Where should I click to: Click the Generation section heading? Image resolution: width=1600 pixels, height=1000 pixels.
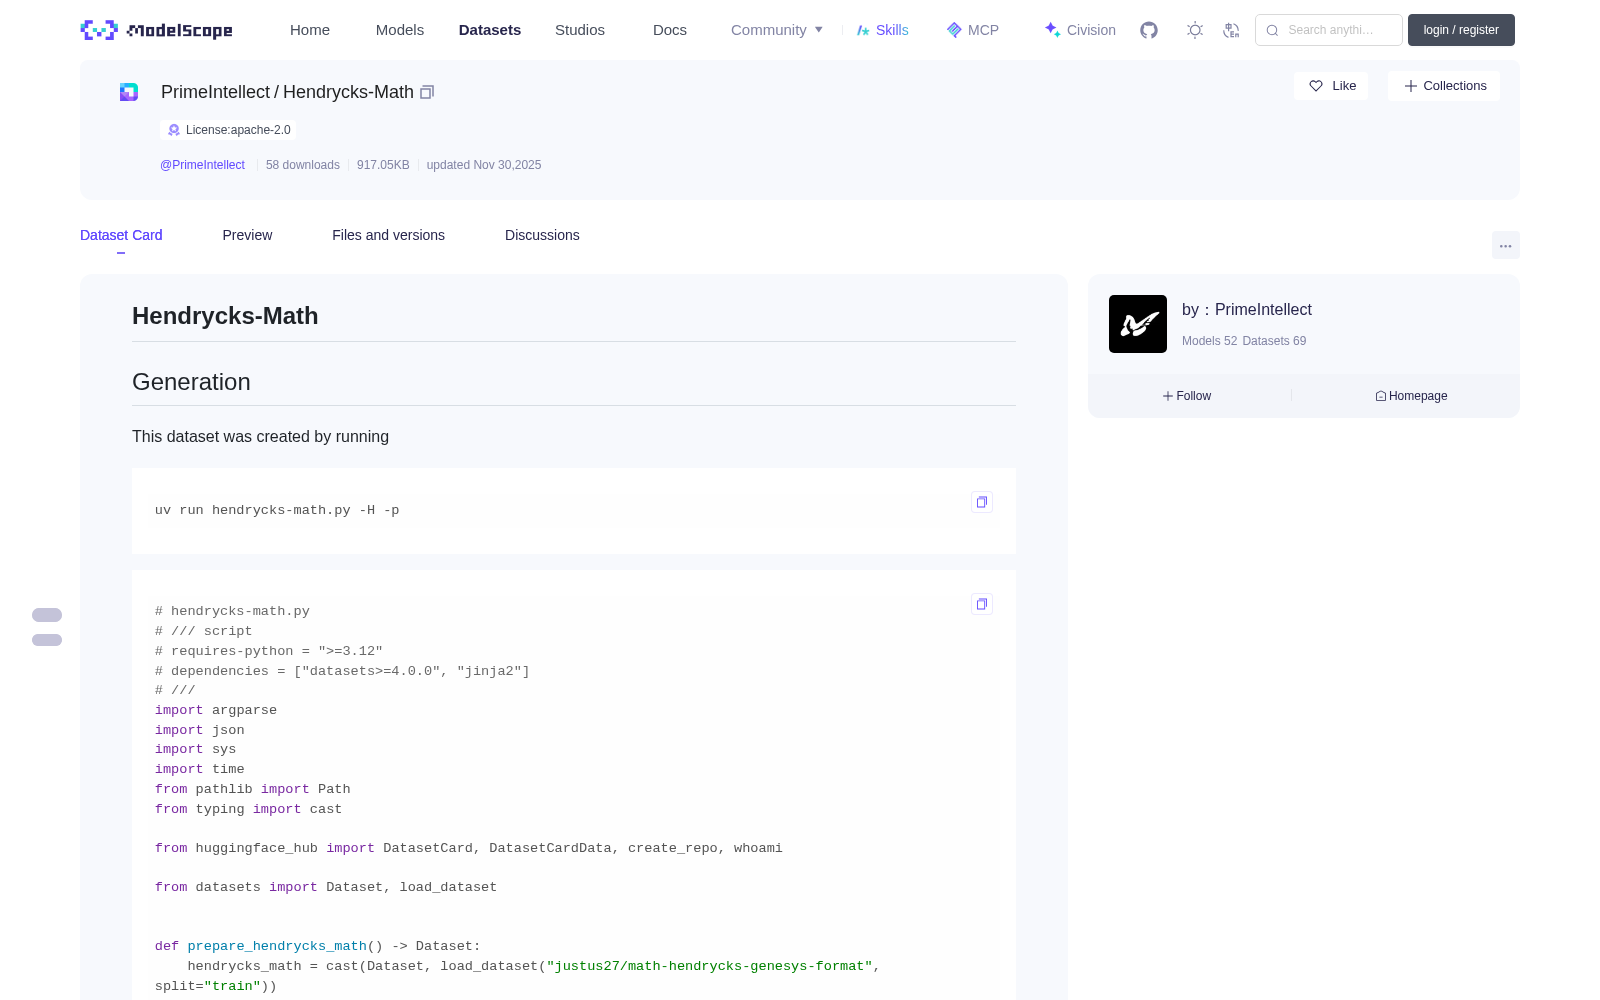[x=191, y=382]
